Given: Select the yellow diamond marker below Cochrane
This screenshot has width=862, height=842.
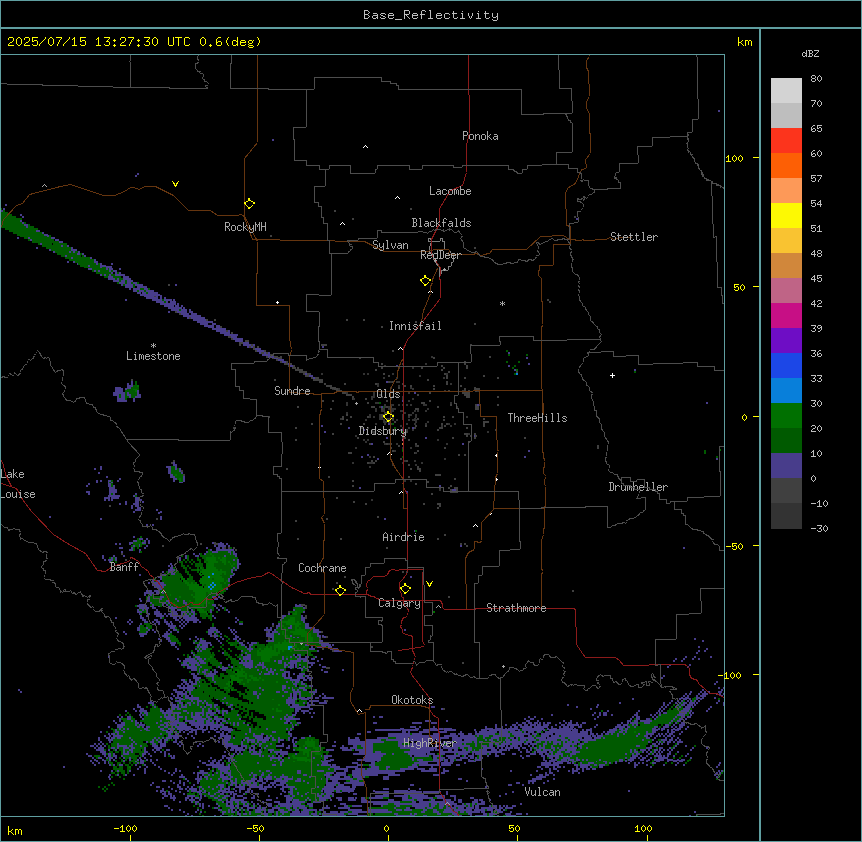Looking at the screenshot, I should tap(340, 590).
